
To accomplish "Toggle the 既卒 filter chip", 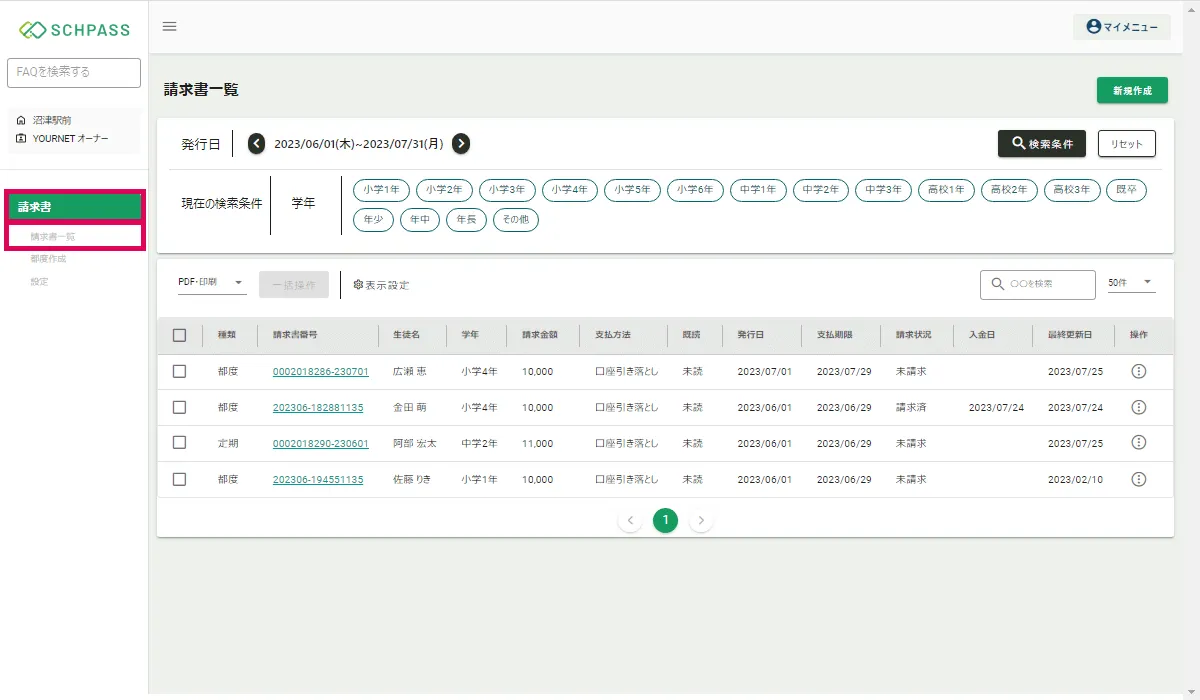I will pyautogui.click(x=1127, y=190).
